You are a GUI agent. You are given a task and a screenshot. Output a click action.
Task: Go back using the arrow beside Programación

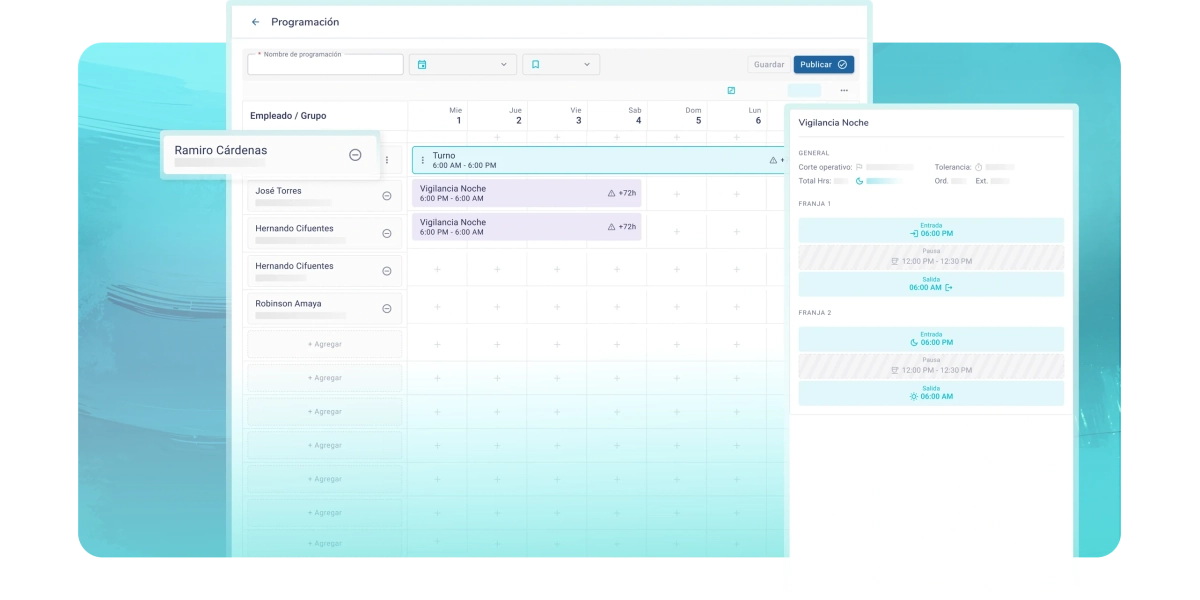click(255, 22)
